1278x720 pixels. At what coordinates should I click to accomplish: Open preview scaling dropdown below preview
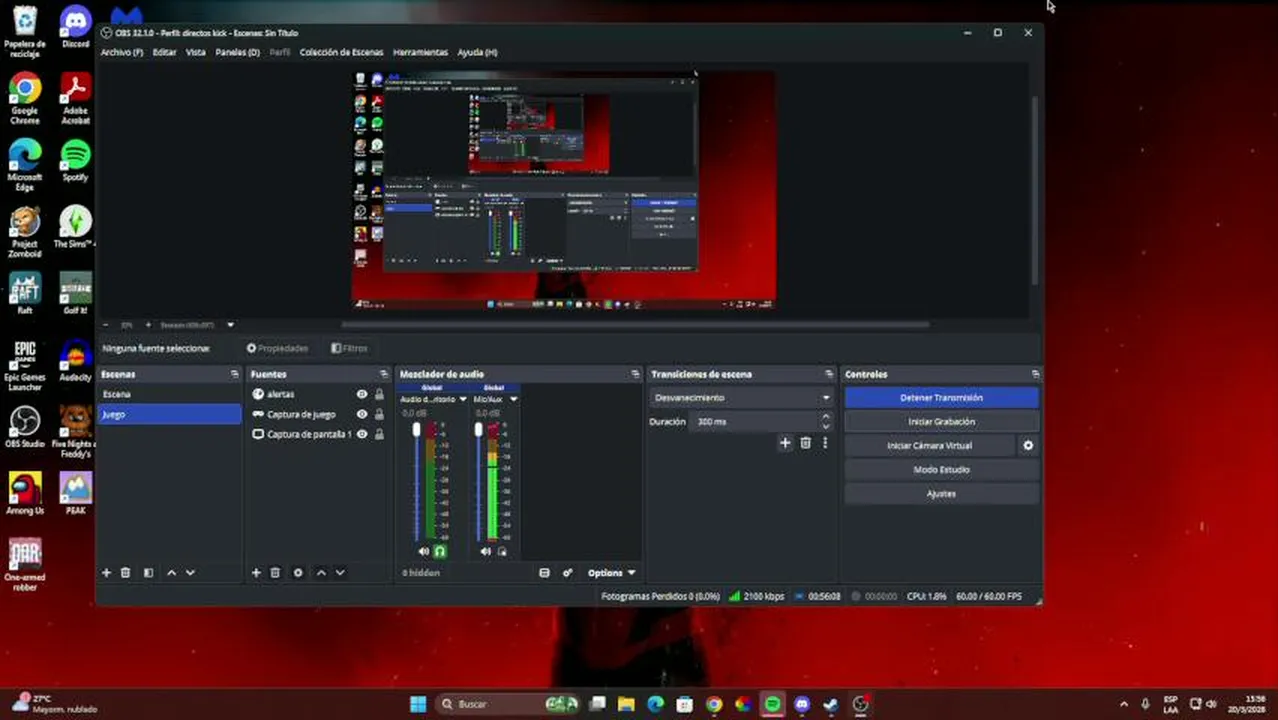pyautogui.click(x=230, y=325)
